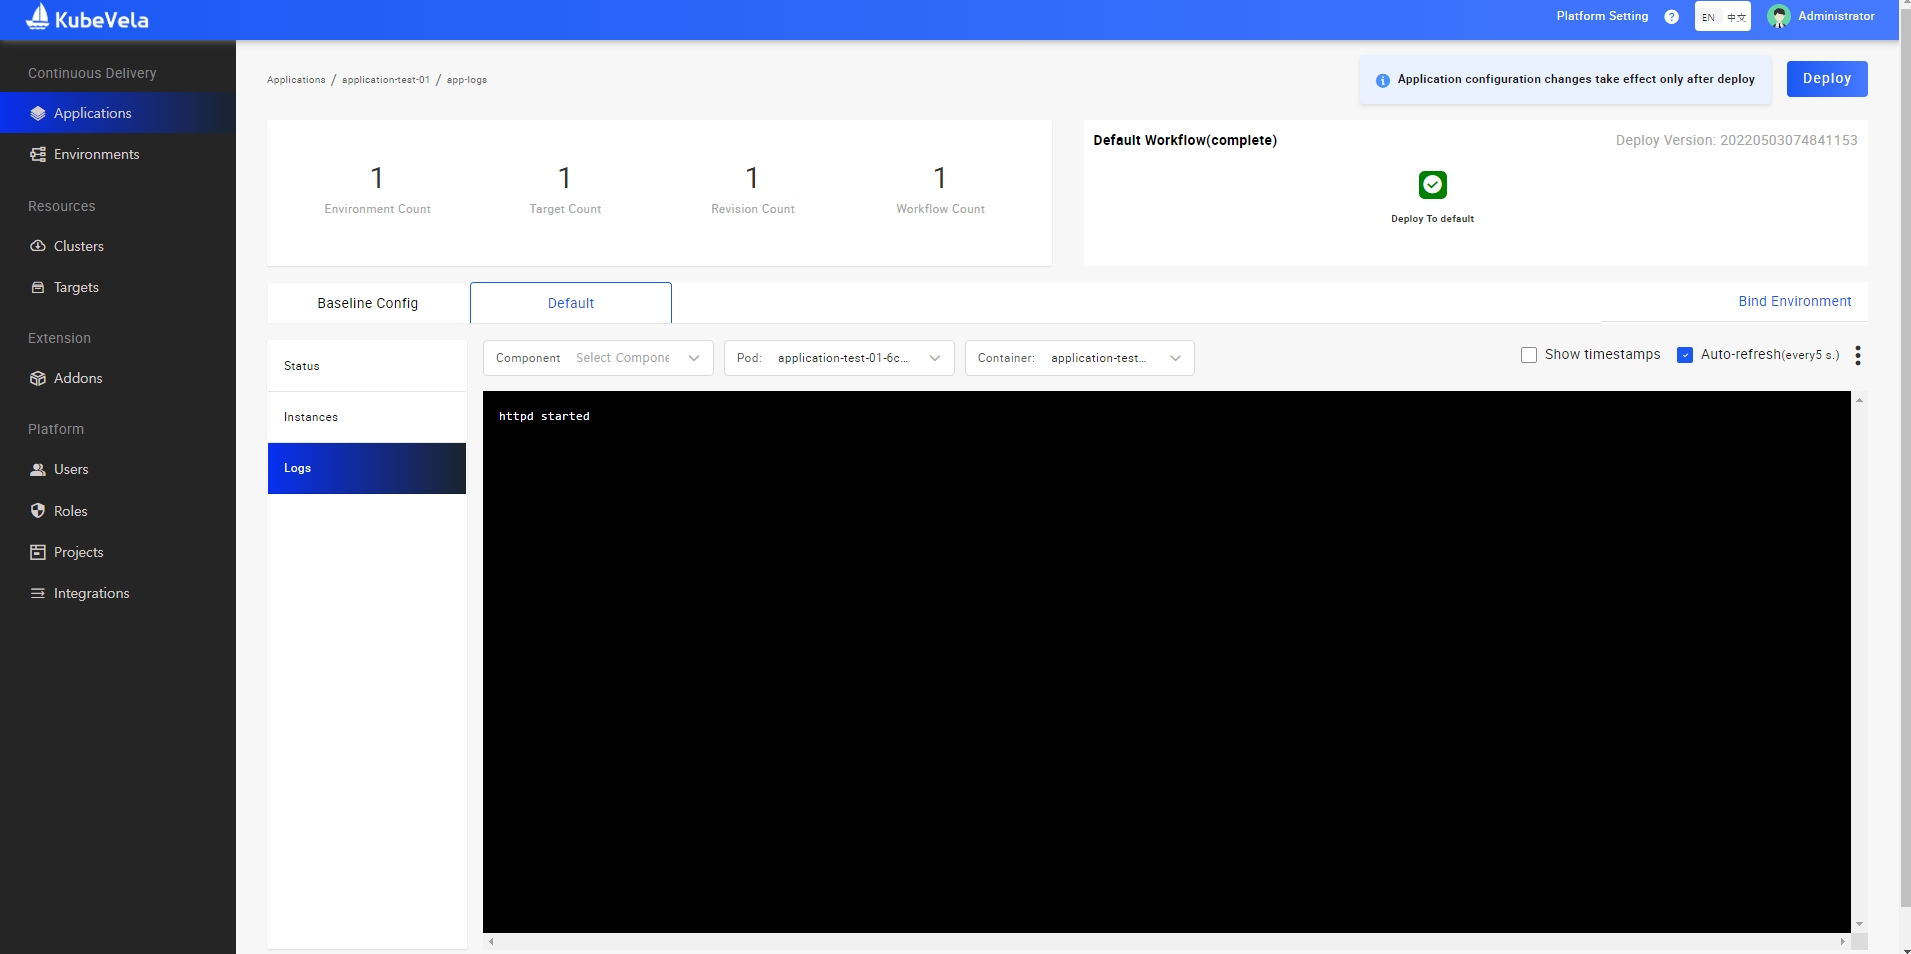
Task: Switch the language to Chinese
Action: (1736, 17)
